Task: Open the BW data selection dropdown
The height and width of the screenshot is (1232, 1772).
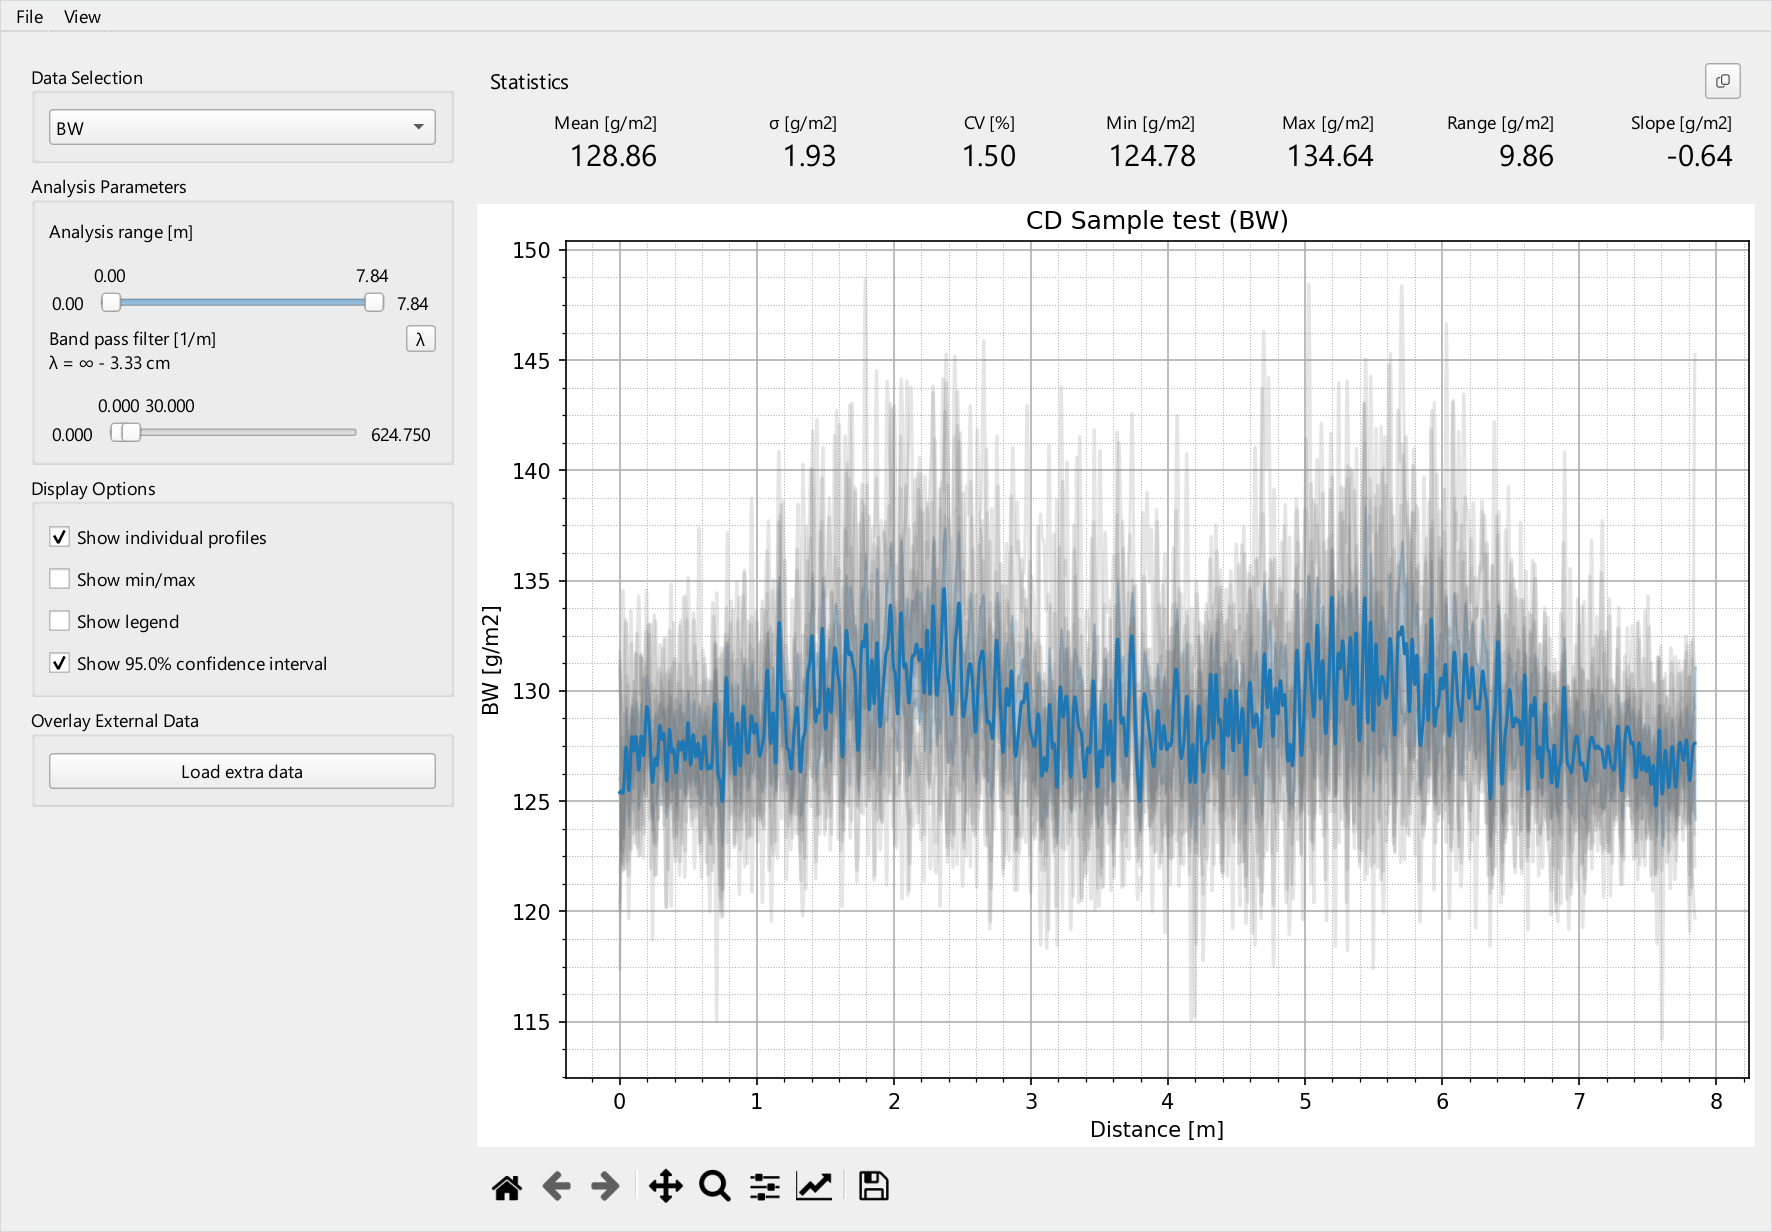Action: 242,127
